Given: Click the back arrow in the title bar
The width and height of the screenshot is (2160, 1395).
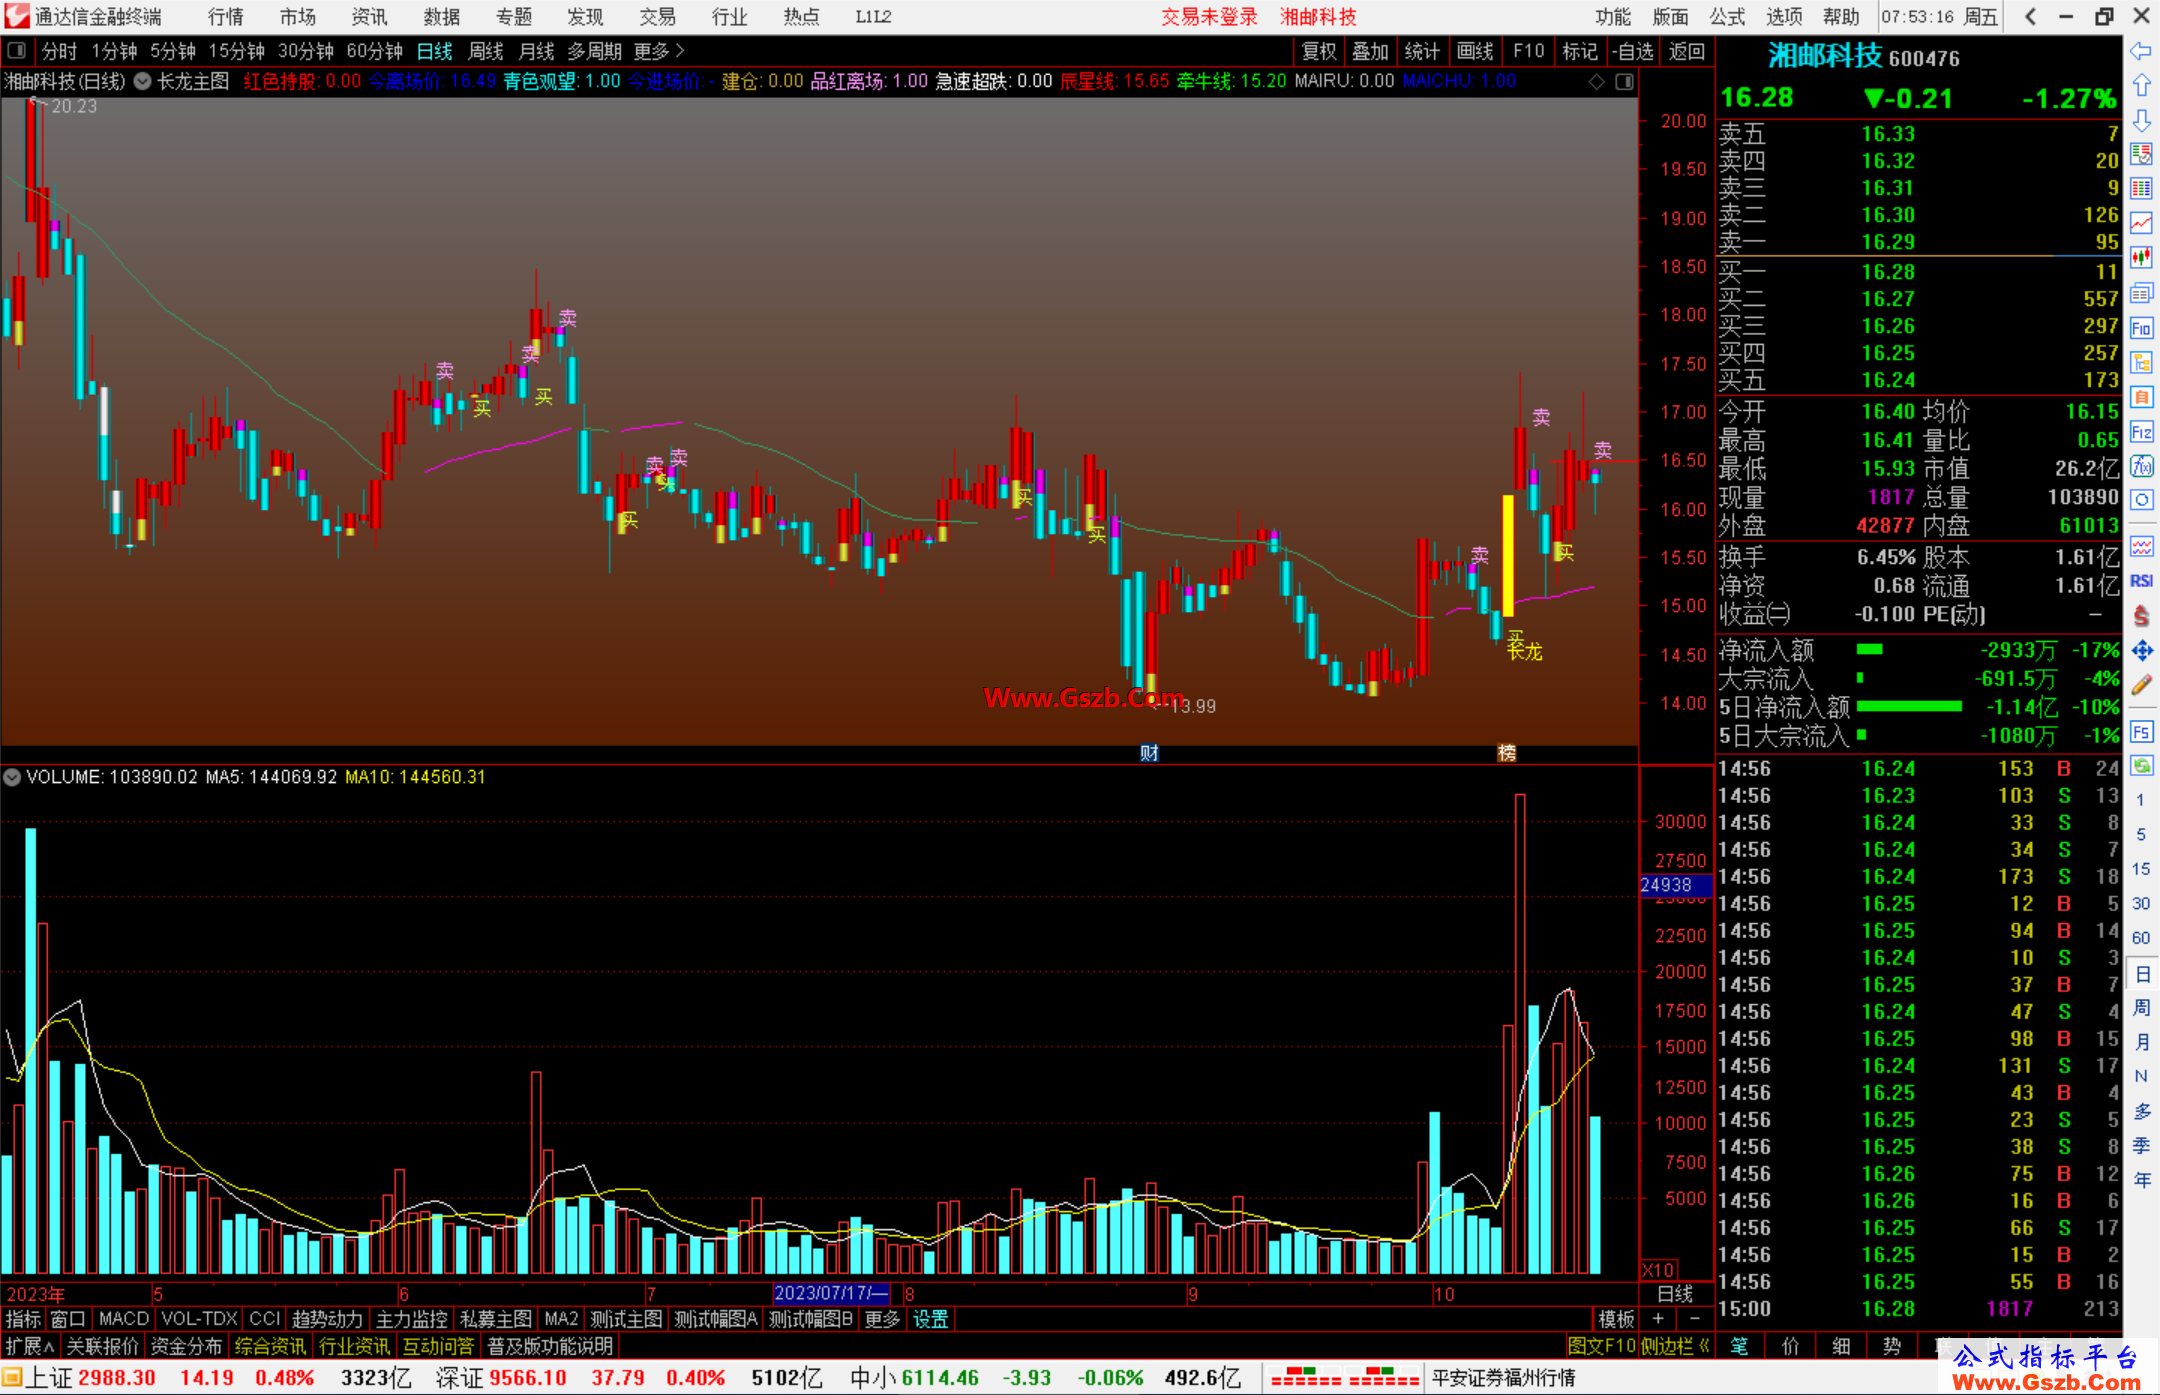Looking at the screenshot, I should 2030,16.
